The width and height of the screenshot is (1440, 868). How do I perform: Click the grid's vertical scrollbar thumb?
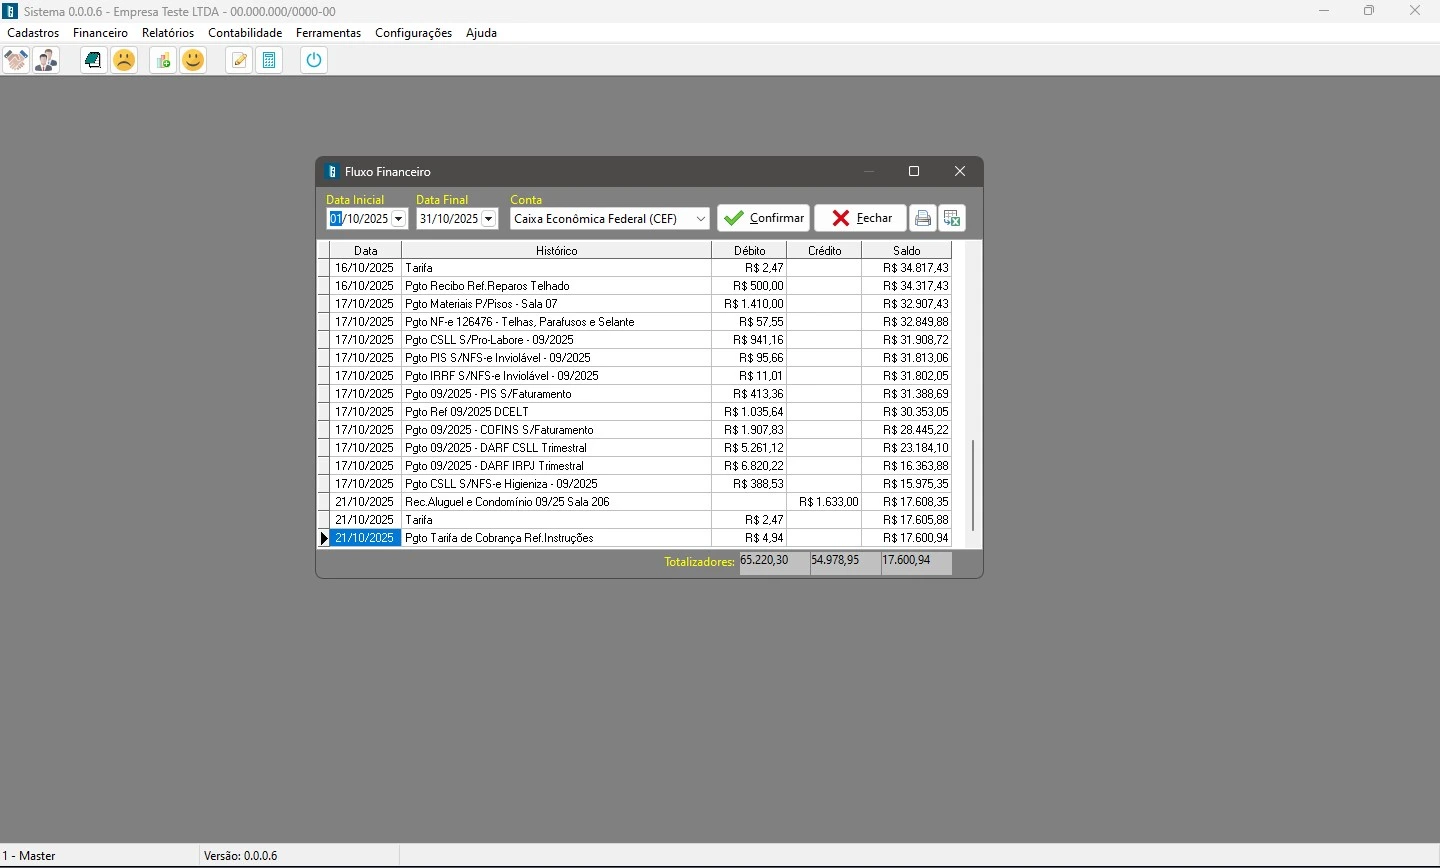(973, 485)
